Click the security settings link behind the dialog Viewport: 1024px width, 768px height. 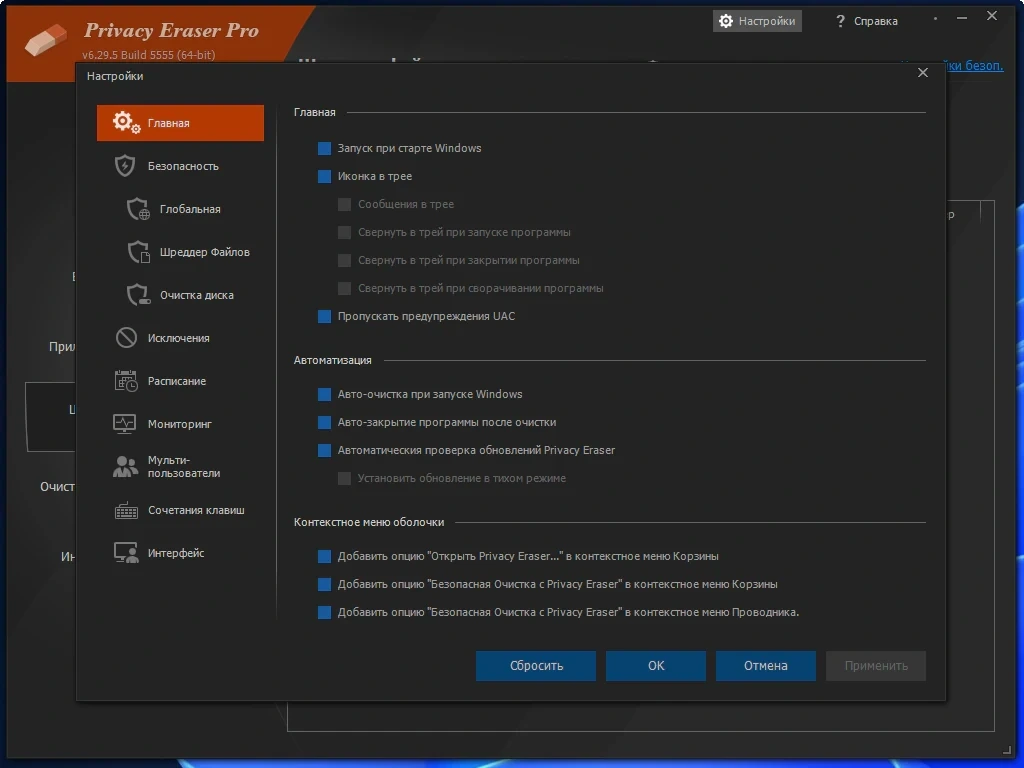pyautogui.click(x=974, y=65)
